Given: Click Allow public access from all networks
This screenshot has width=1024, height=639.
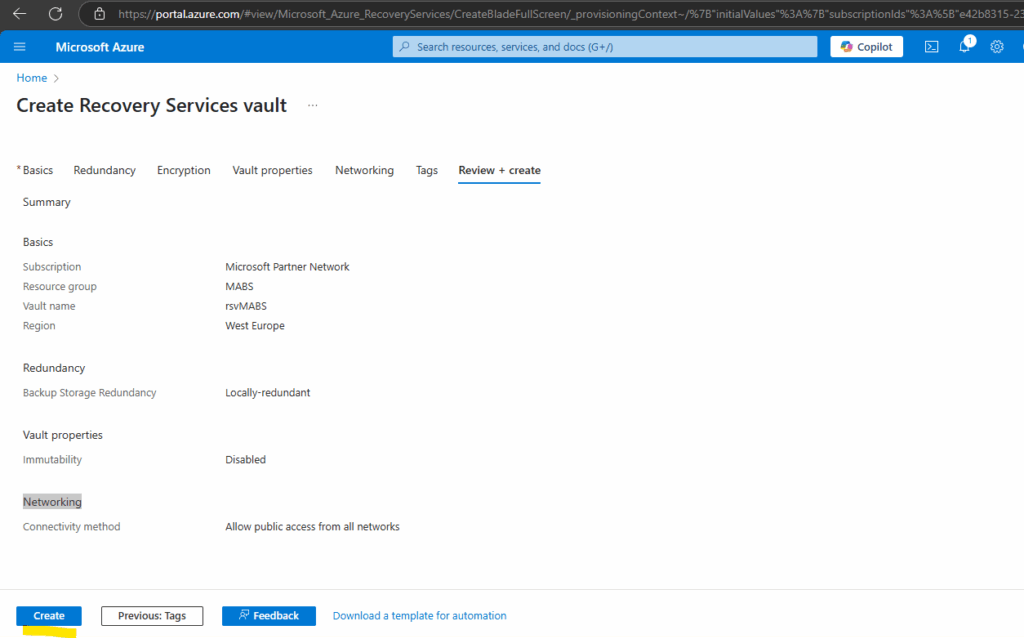Looking at the screenshot, I should pyautogui.click(x=312, y=527).
